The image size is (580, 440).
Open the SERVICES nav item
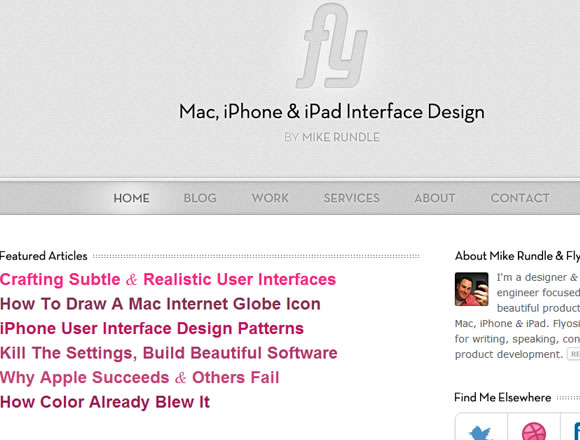pos(352,198)
